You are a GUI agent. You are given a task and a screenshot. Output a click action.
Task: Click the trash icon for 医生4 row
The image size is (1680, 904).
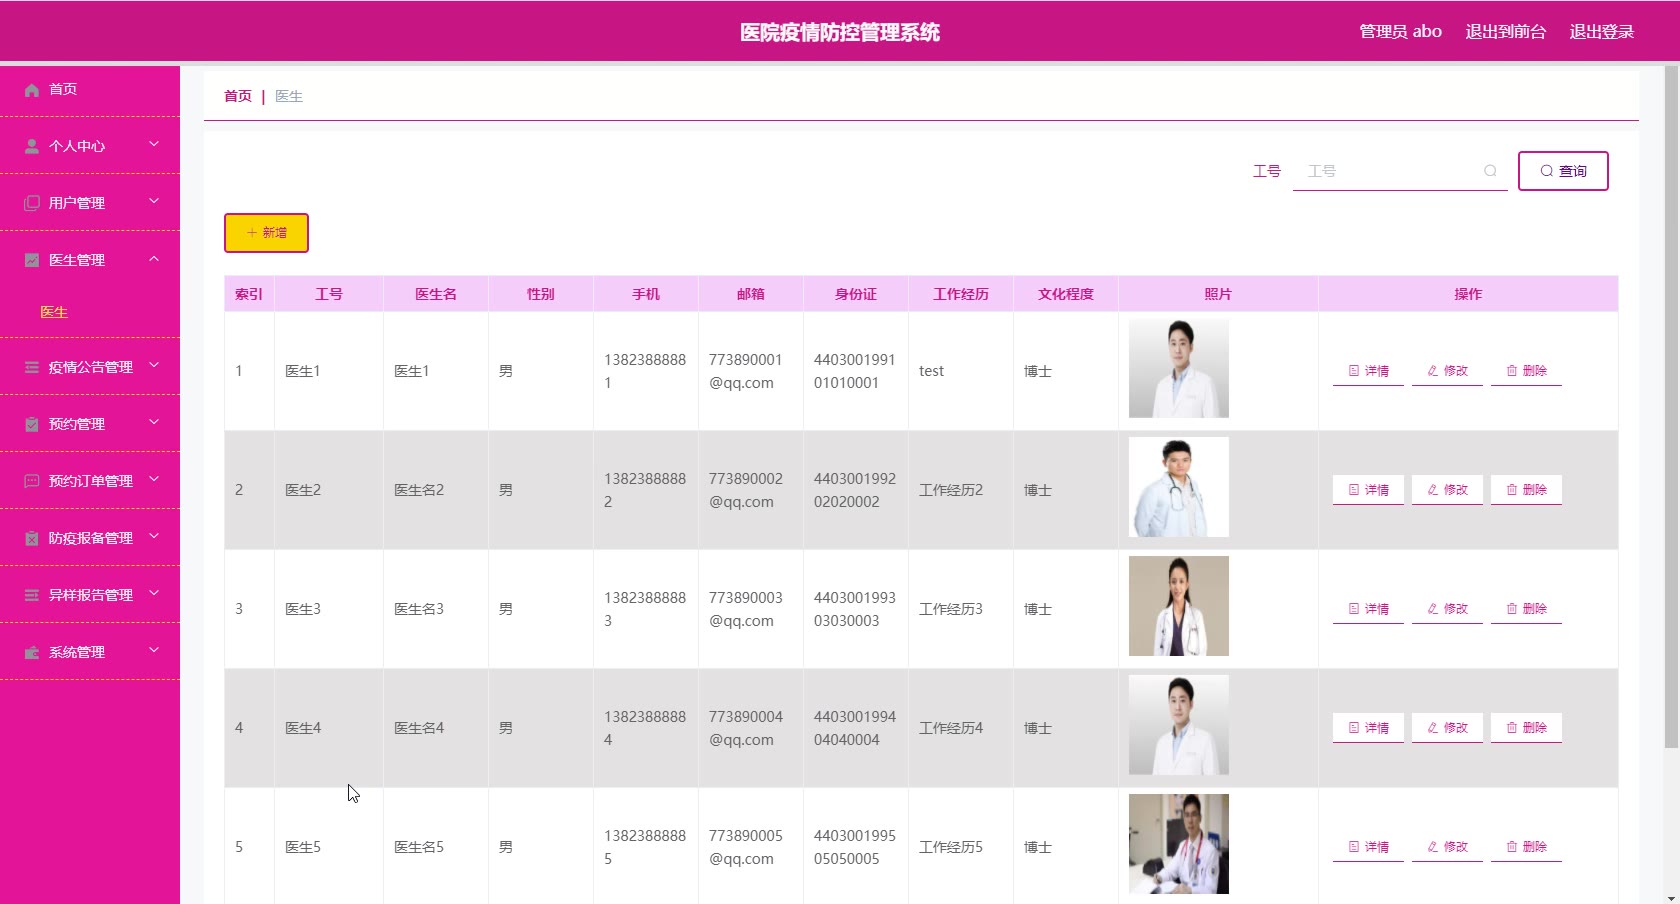1512,728
